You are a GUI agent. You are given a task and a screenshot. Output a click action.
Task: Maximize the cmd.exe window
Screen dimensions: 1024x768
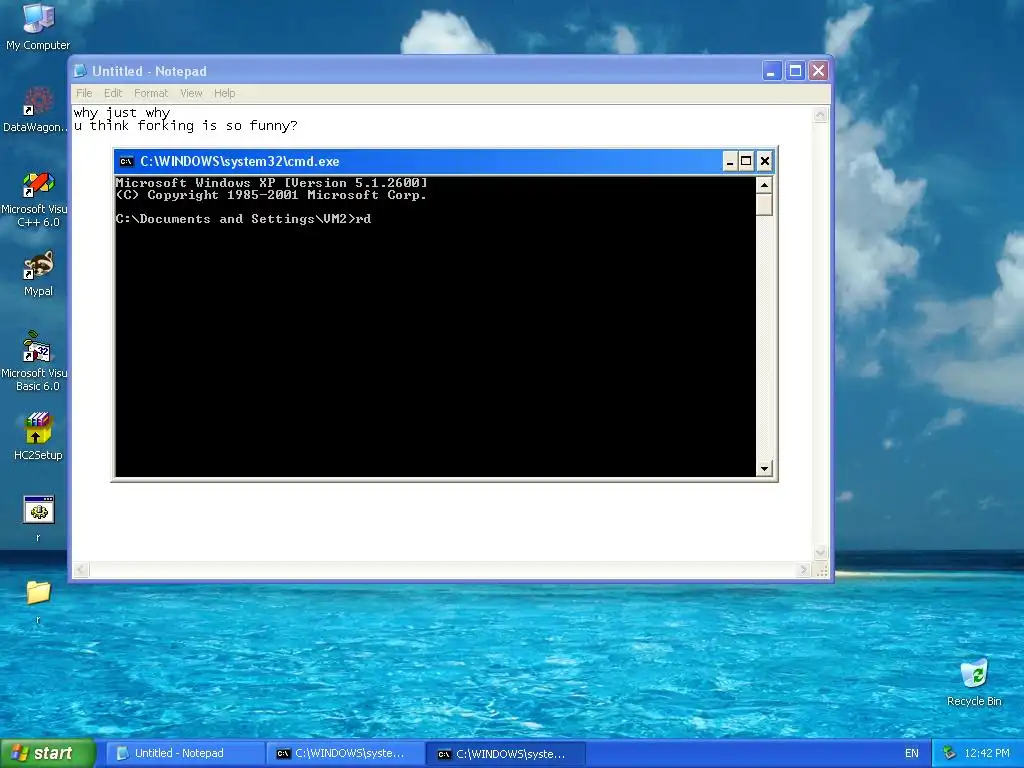(x=746, y=161)
